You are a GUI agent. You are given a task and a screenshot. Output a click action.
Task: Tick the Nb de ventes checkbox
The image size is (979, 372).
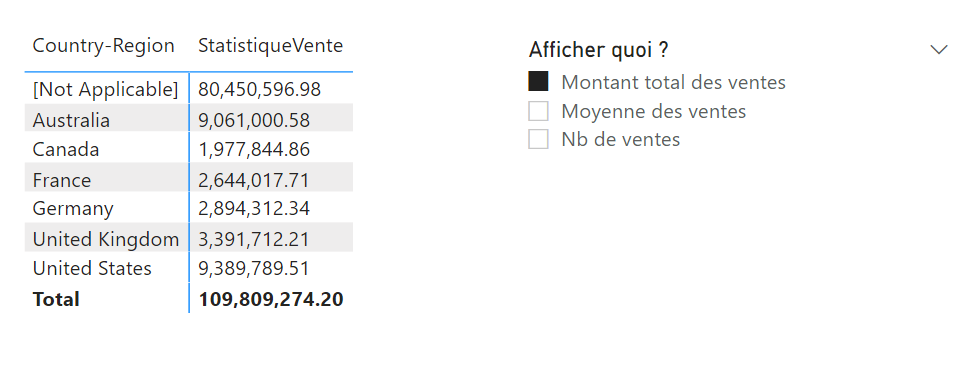pyautogui.click(x=538, y=139)
